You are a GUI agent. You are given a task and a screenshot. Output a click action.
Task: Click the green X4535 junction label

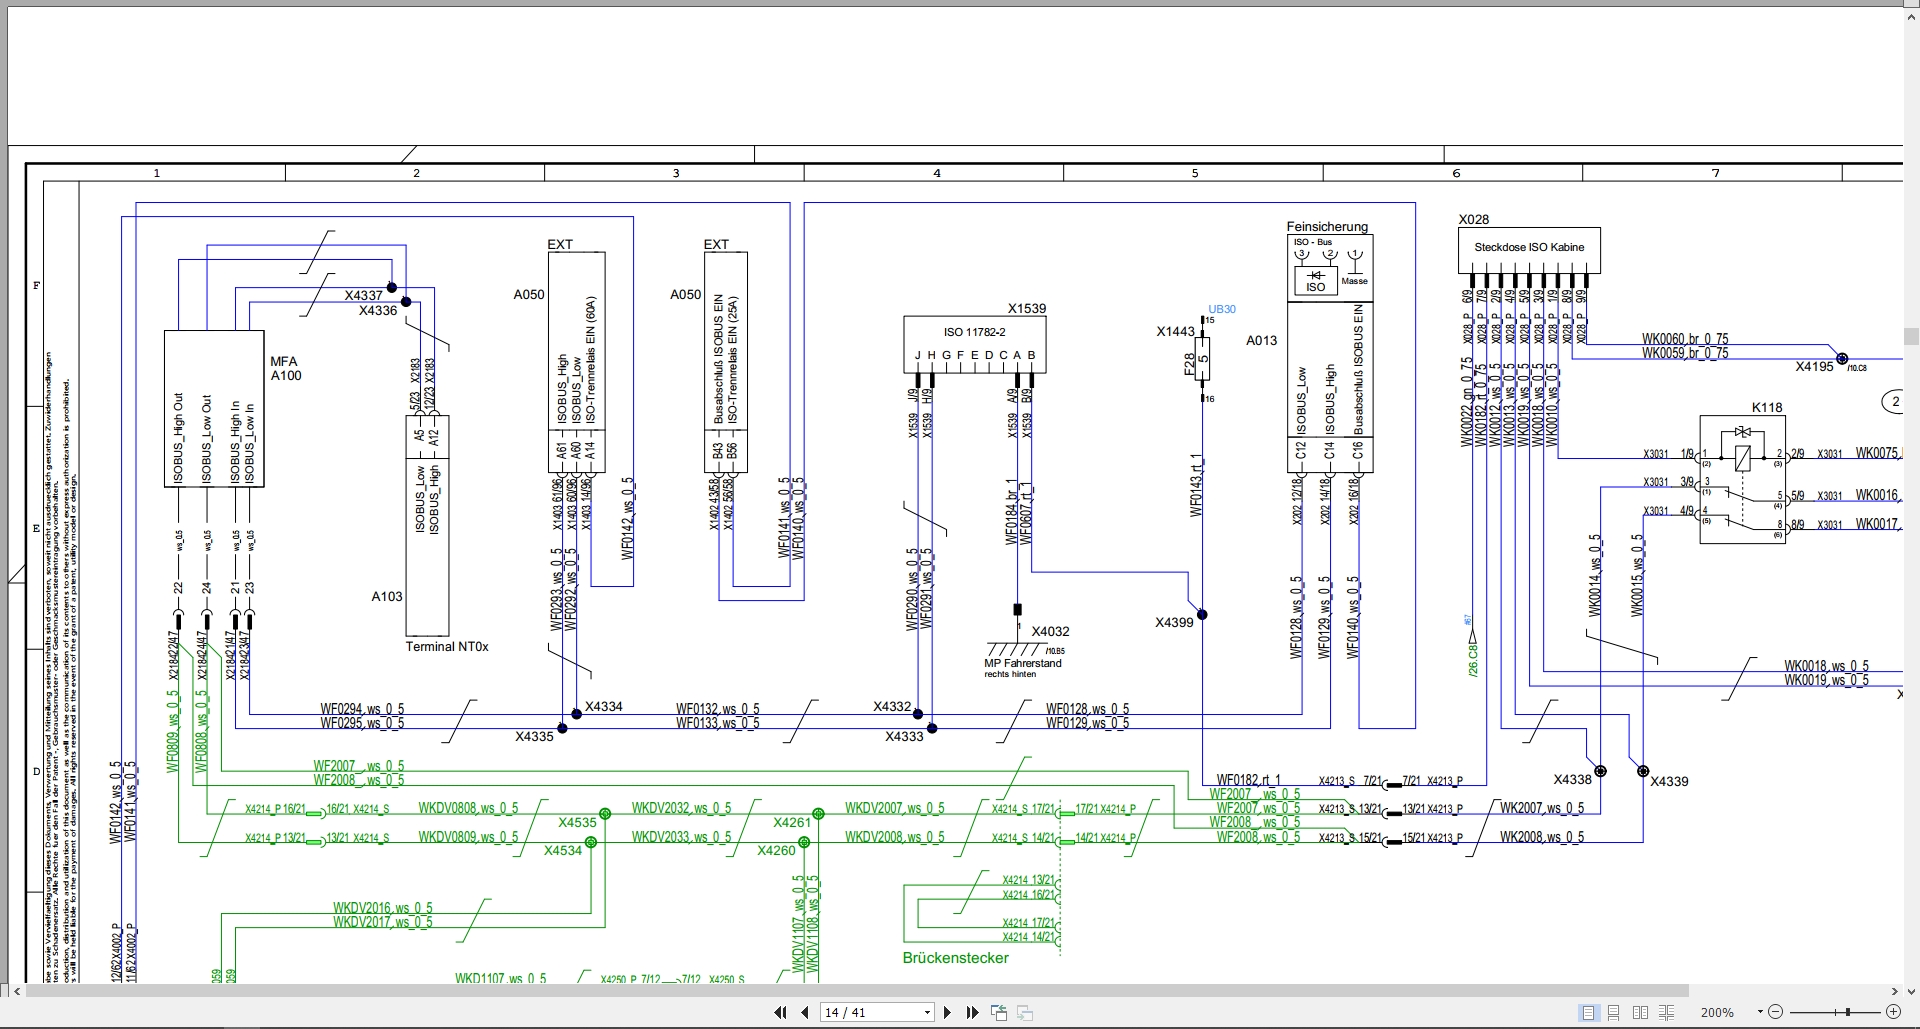[577, 822]
